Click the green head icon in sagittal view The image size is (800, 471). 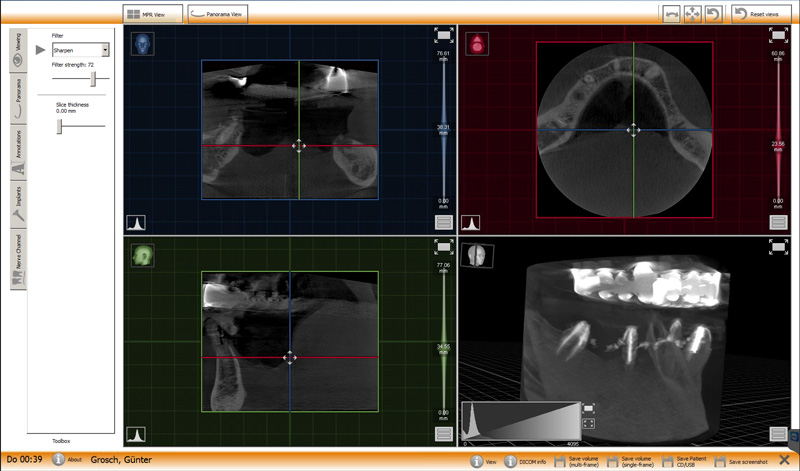pyautogui.click(x=141, y=256)
